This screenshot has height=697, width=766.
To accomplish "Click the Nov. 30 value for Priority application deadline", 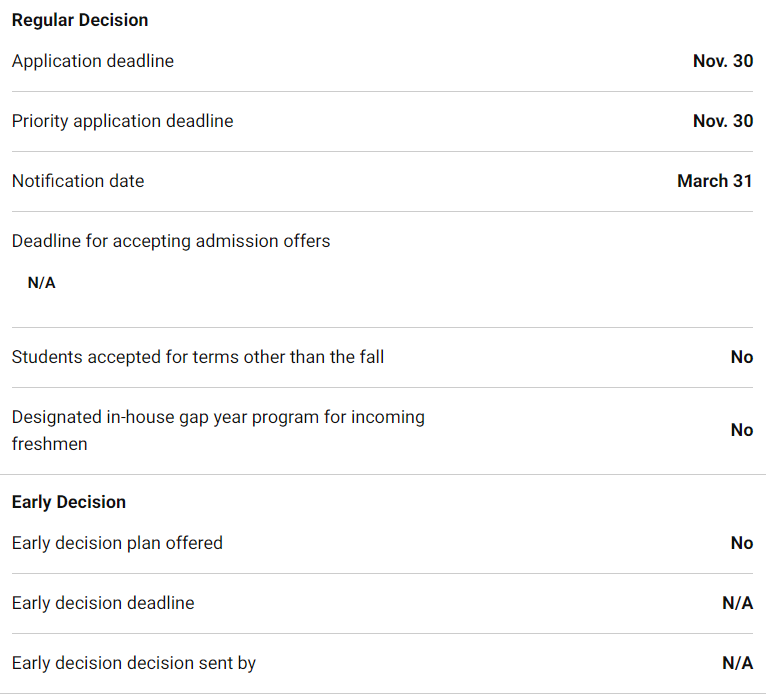I will click(722, 121).
